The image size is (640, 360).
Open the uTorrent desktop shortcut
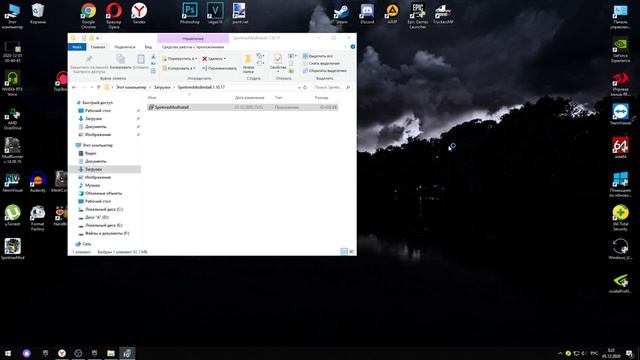(x=12, y=215)
